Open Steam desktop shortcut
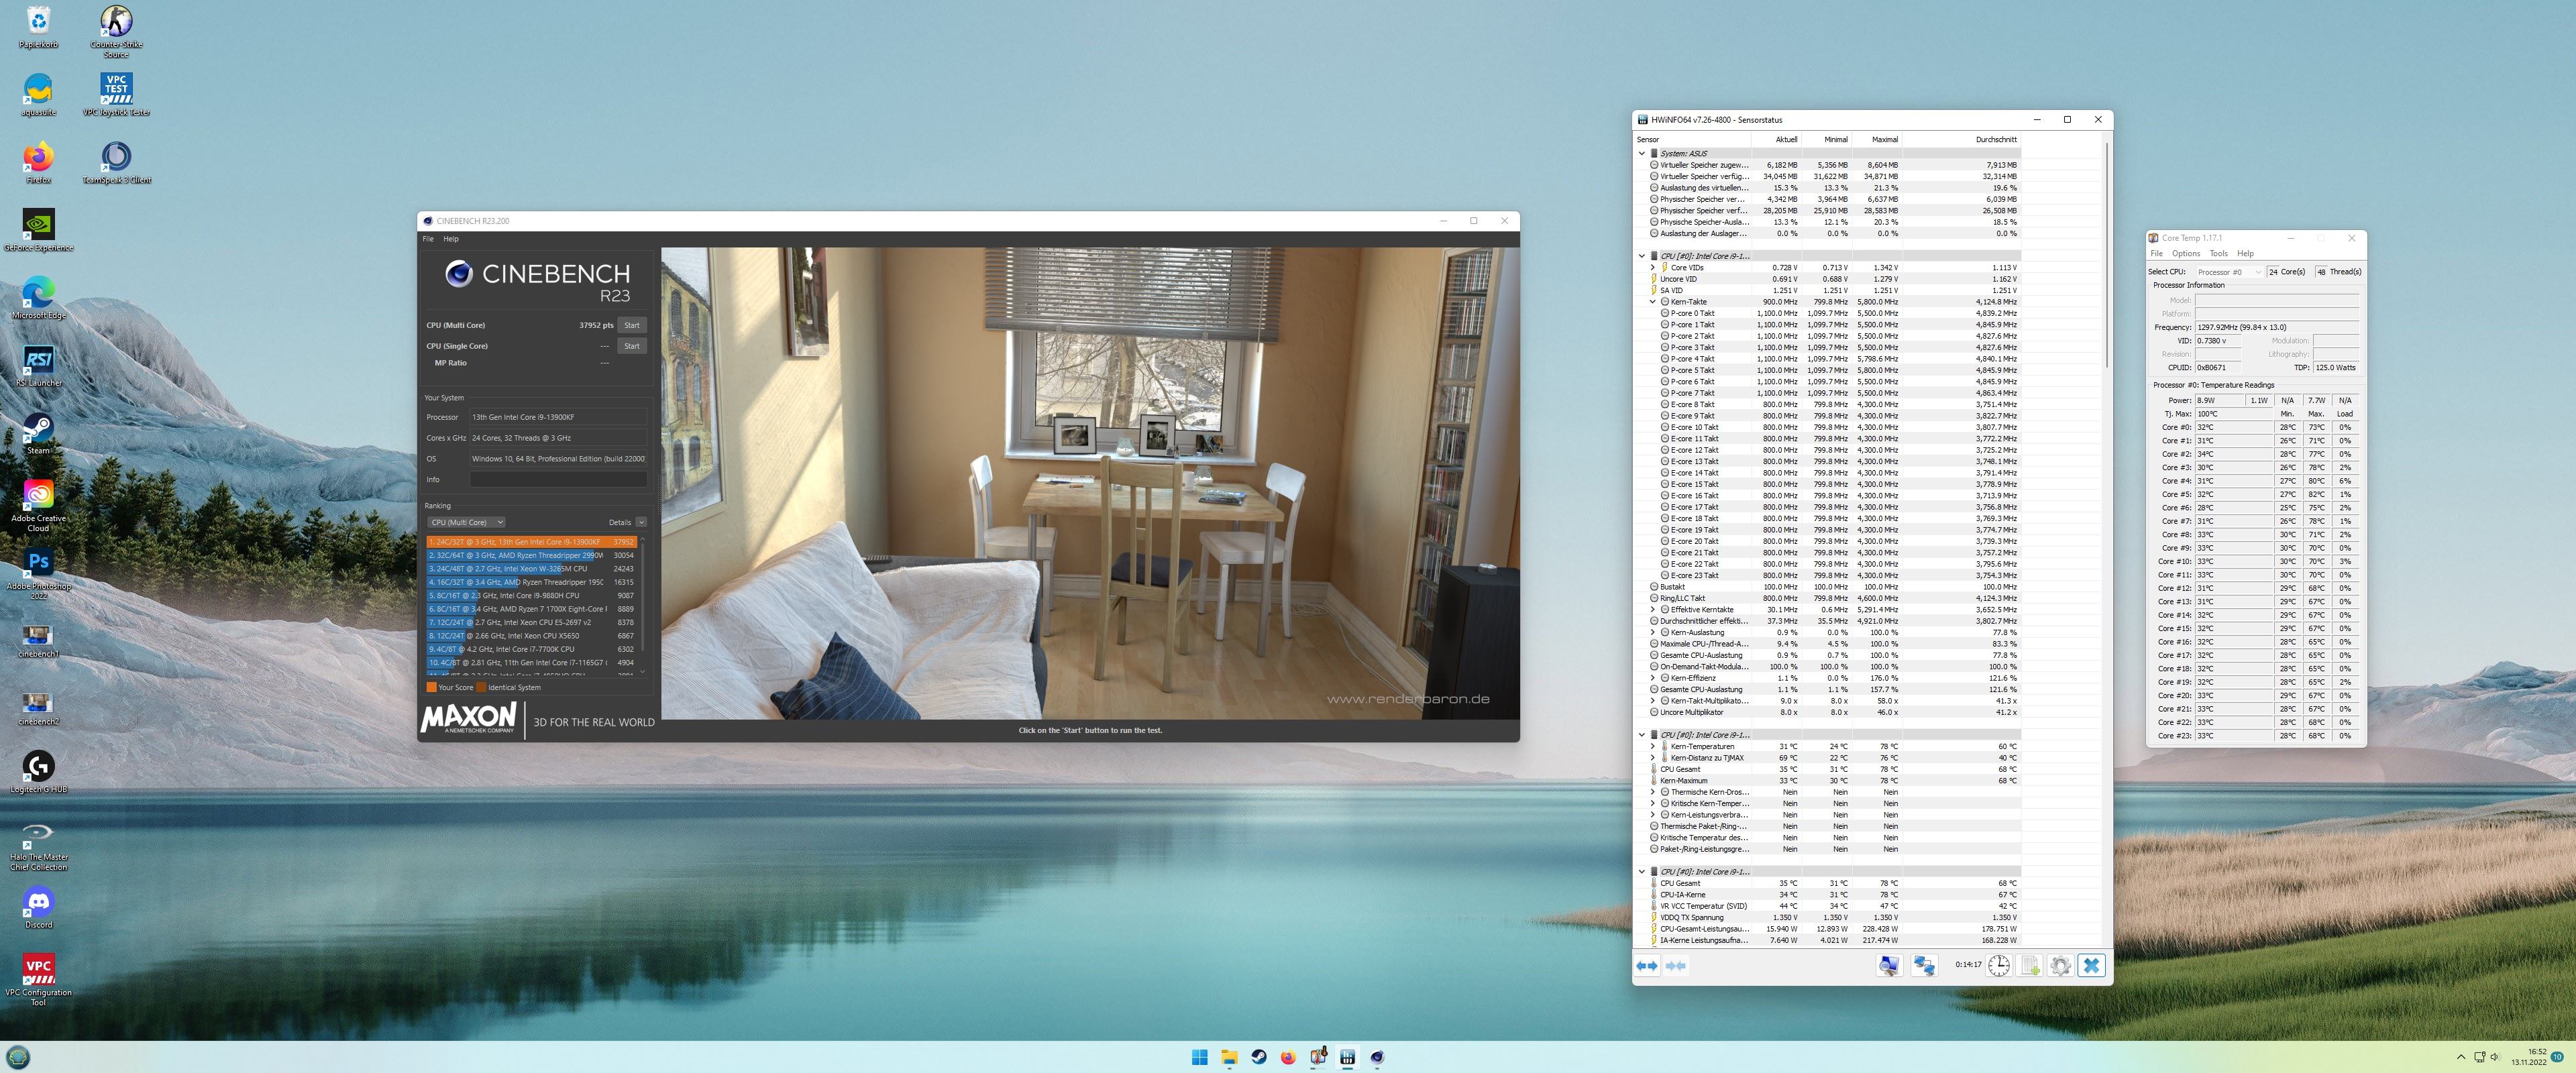The height and width of the screenshot is (1073, 2576). [38, 434]
